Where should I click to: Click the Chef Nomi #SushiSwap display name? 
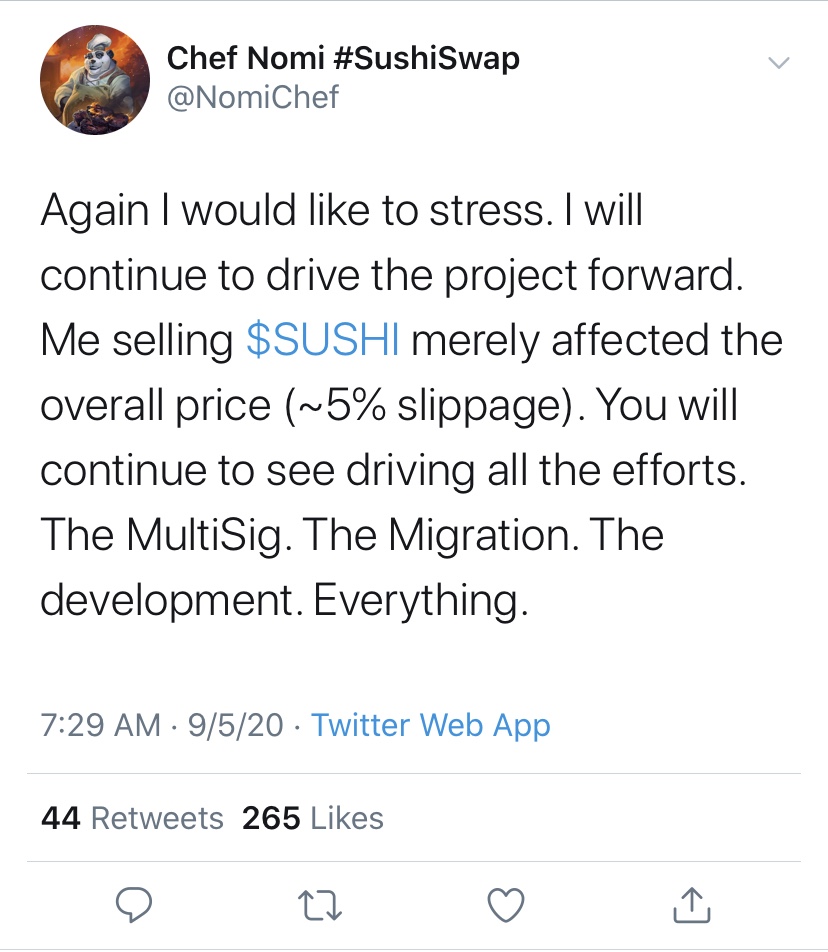pos(343,59)
